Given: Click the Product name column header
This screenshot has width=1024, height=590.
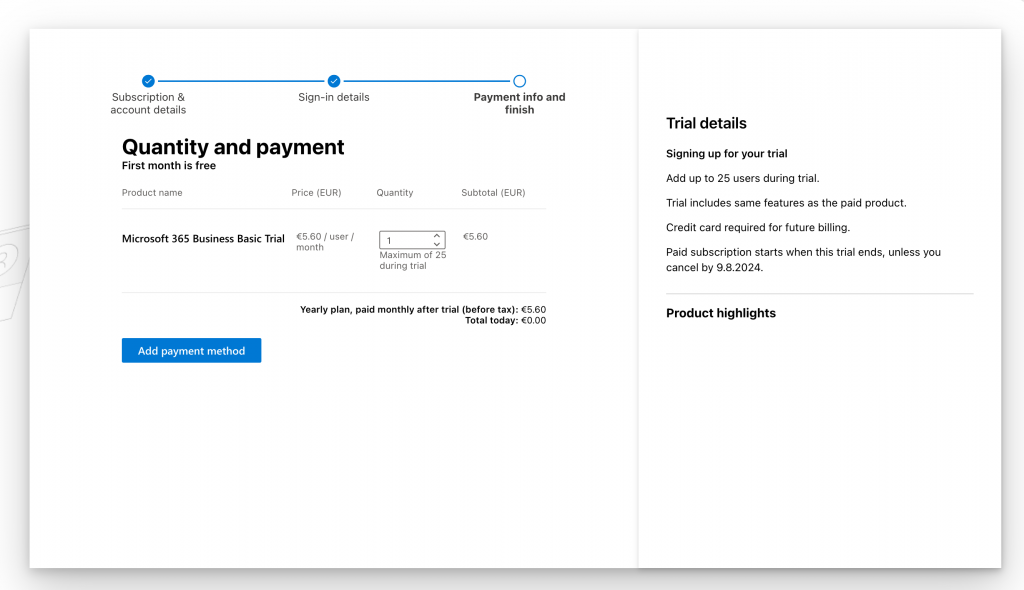Looking at the screenshot, I should pyautogui.click(x=152, y=193).
